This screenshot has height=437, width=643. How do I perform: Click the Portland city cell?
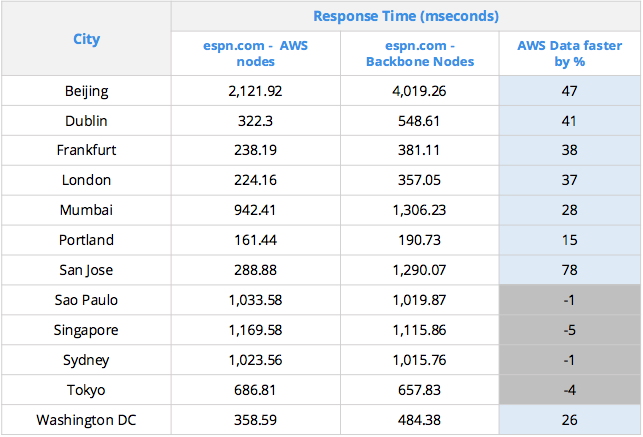point(87,240)
